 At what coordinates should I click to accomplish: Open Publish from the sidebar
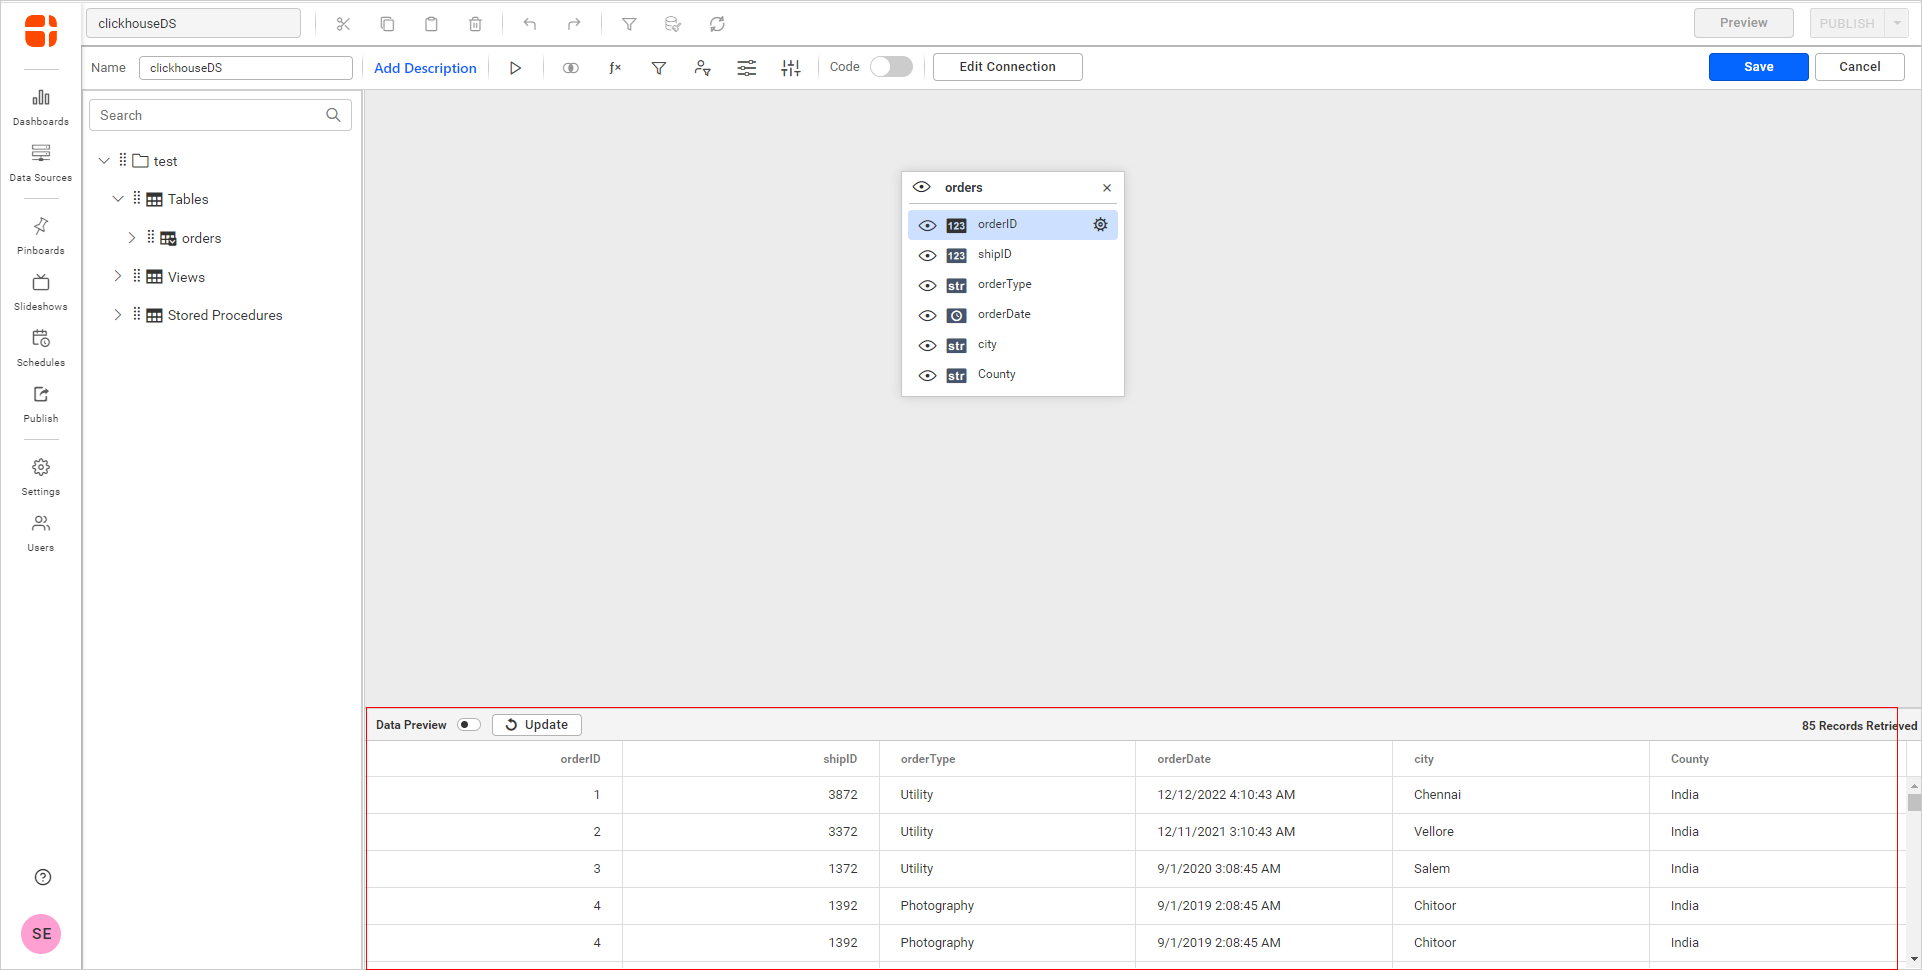point(41,404)
